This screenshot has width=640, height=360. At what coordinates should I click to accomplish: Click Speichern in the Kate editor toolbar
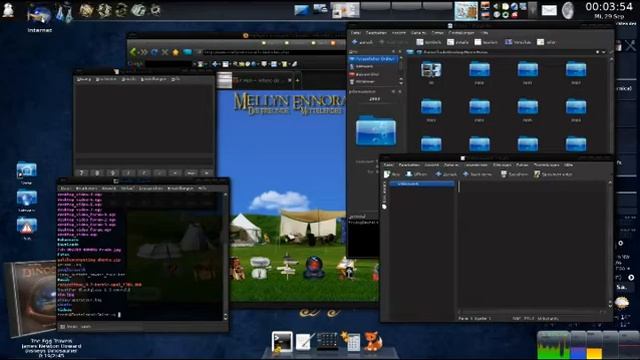pos(514,174)
